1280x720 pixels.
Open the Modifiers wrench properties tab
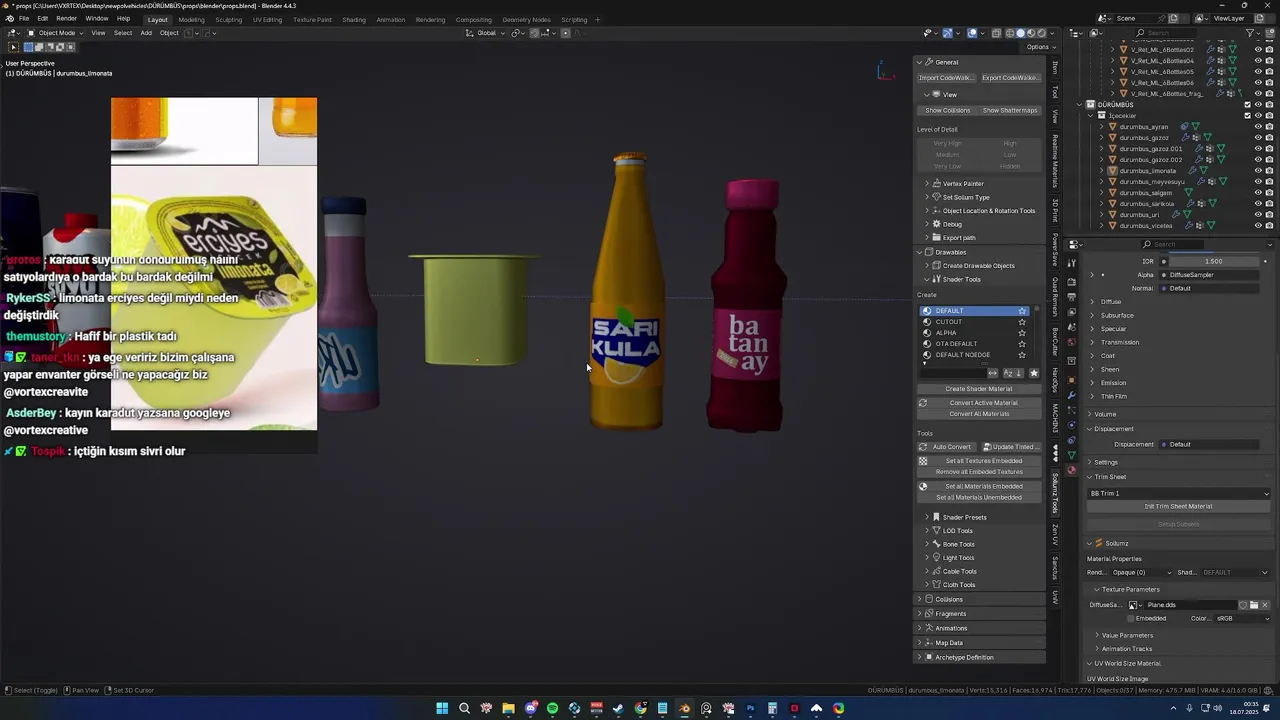[1071, 395]
